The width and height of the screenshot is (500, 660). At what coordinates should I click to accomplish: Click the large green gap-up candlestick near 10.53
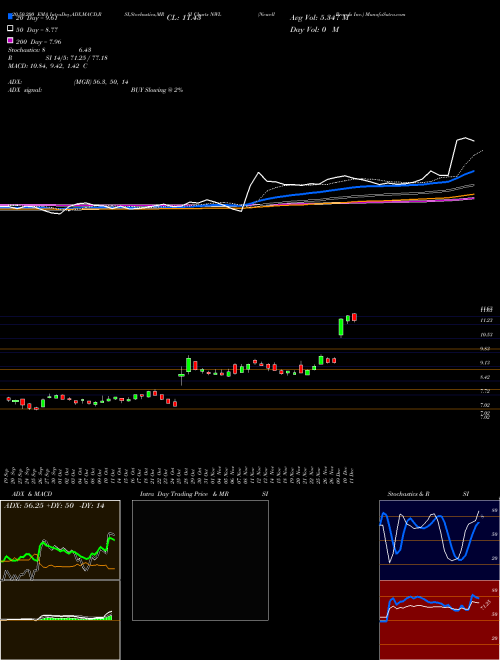point(341,327)
